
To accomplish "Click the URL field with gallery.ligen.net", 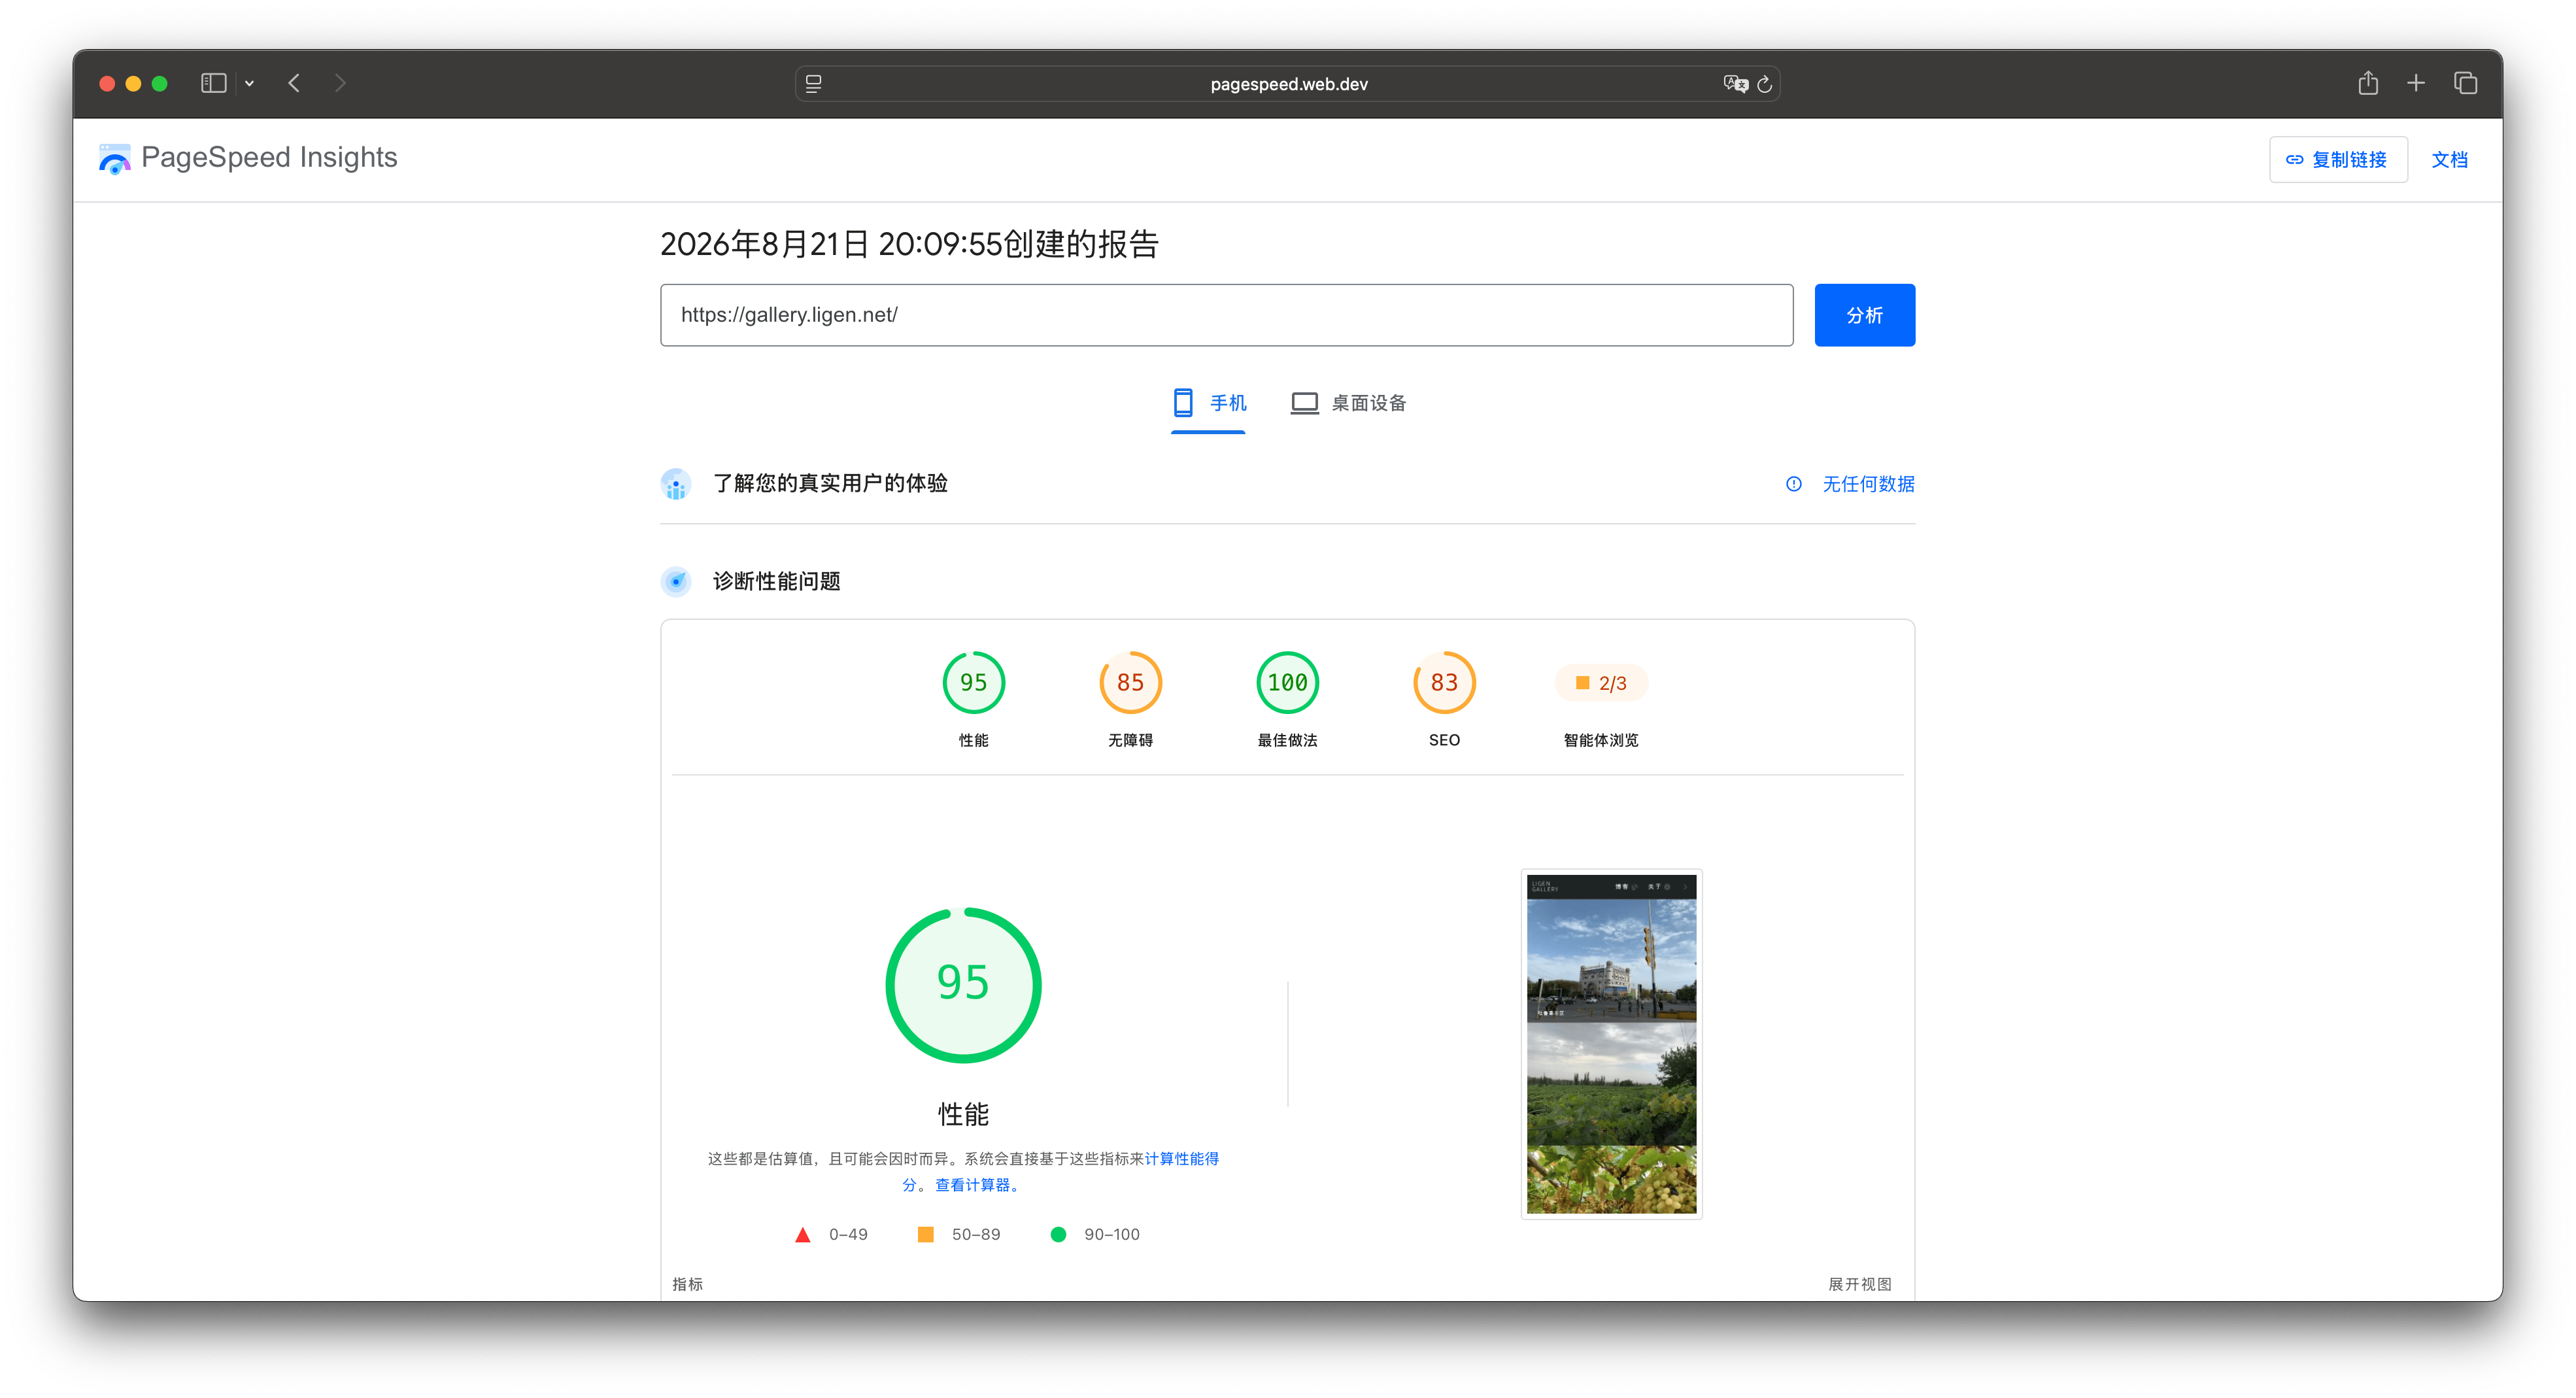I will pos(1226,315).
